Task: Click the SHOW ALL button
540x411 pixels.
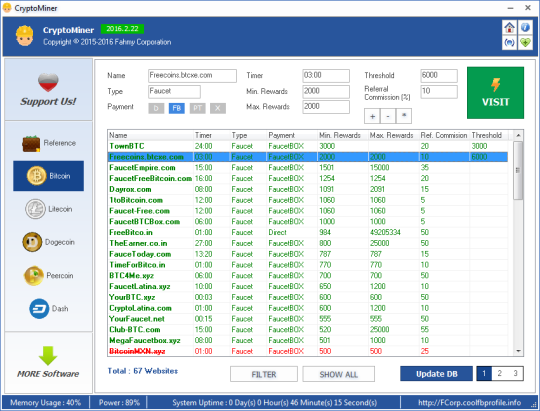Action: [x=339, y=374]
